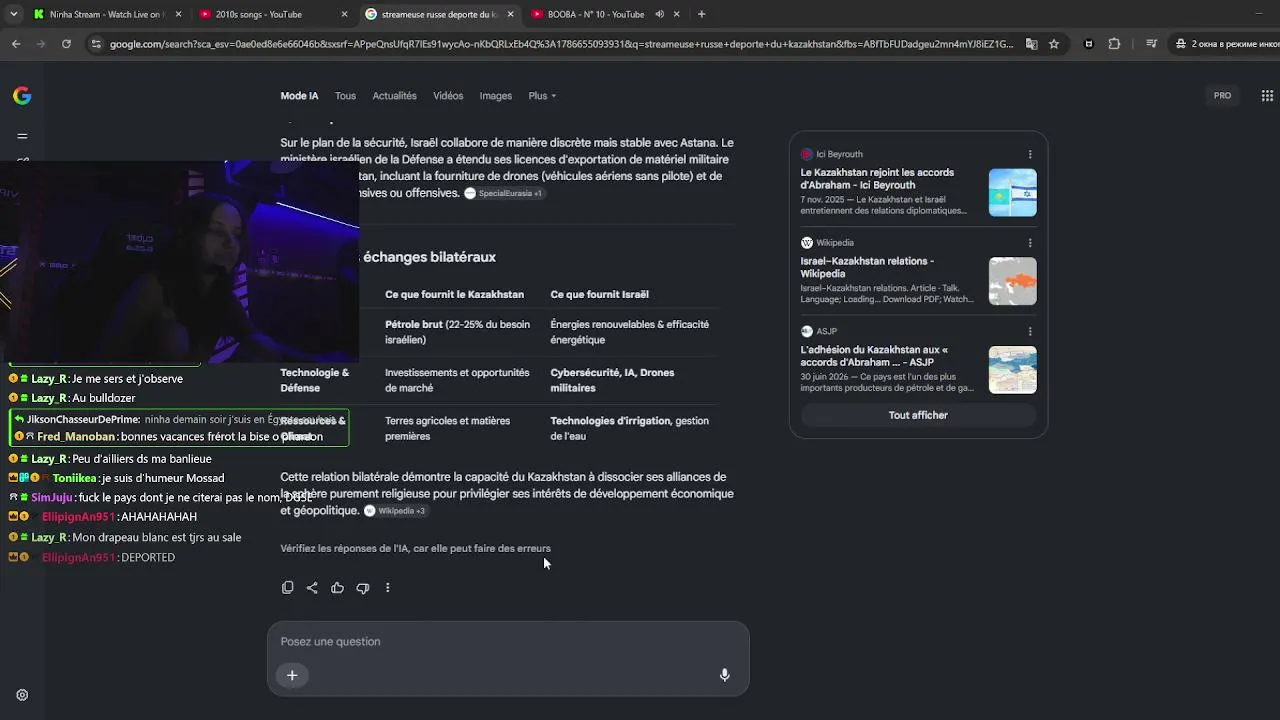
Task: Translate this page icon
Action: (x=1031, y=44)
